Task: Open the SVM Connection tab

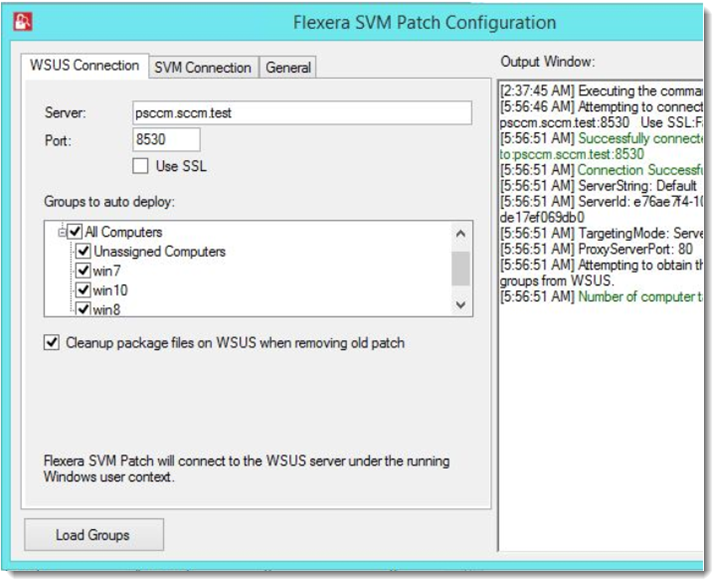Action: 203,68
